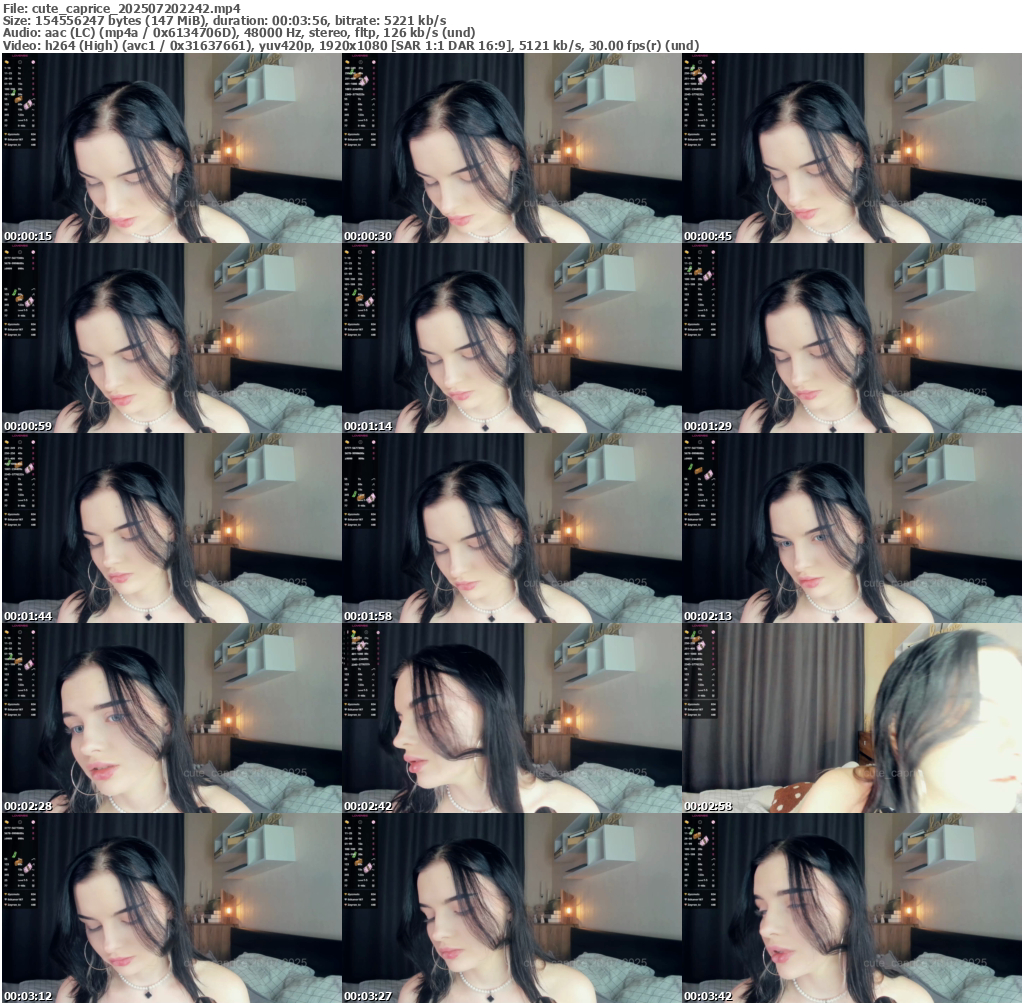Choose the blurred frame marked 00:02:58

[x=852, y=718]
